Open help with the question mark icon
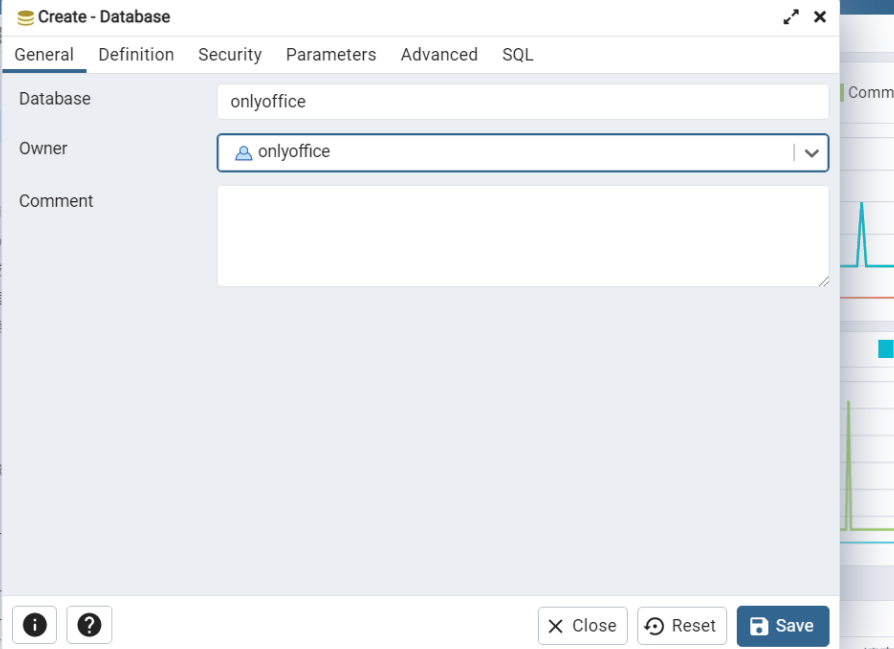This screenshot has height=649, width=894. point(89,625)
